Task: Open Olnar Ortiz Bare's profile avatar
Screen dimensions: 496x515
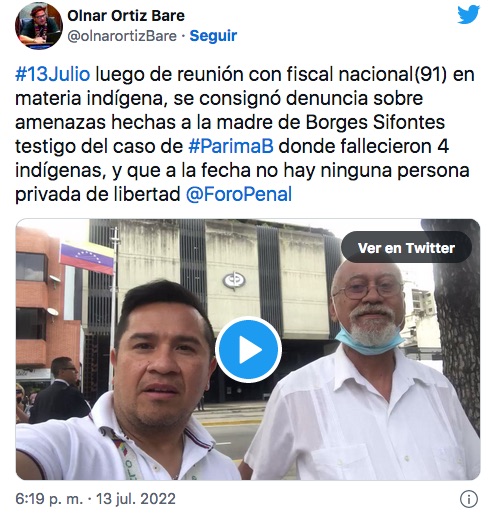Action: 39,26
